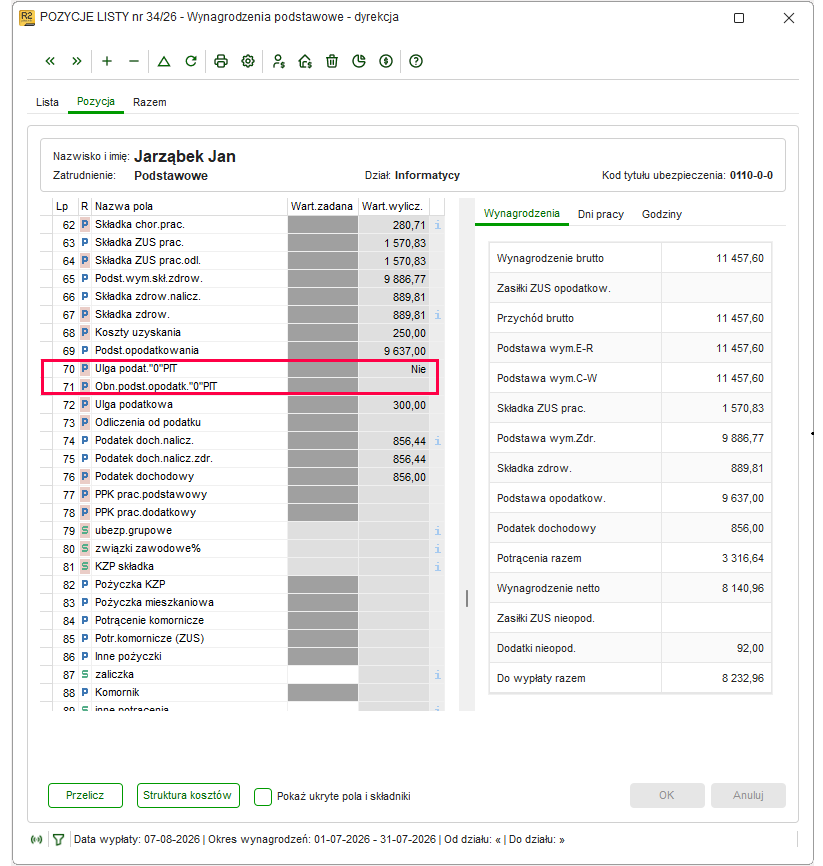Screen dimensions: 823x866
Task: Click the info icon on the ubezp.grupowe row
Action: 437,531
